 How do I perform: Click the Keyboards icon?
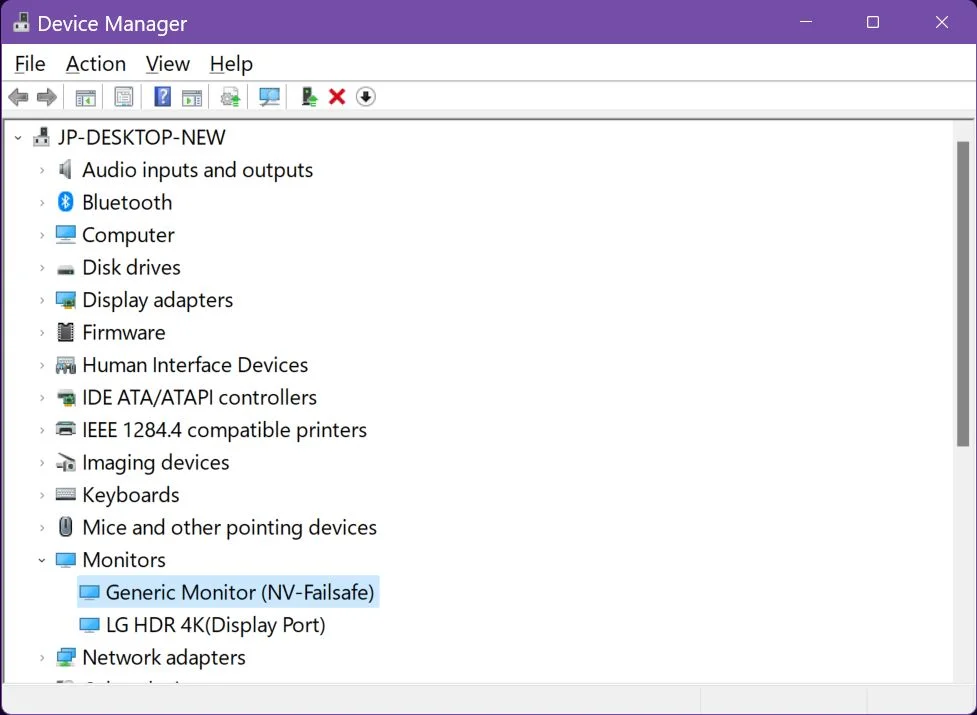coord(65,495)
